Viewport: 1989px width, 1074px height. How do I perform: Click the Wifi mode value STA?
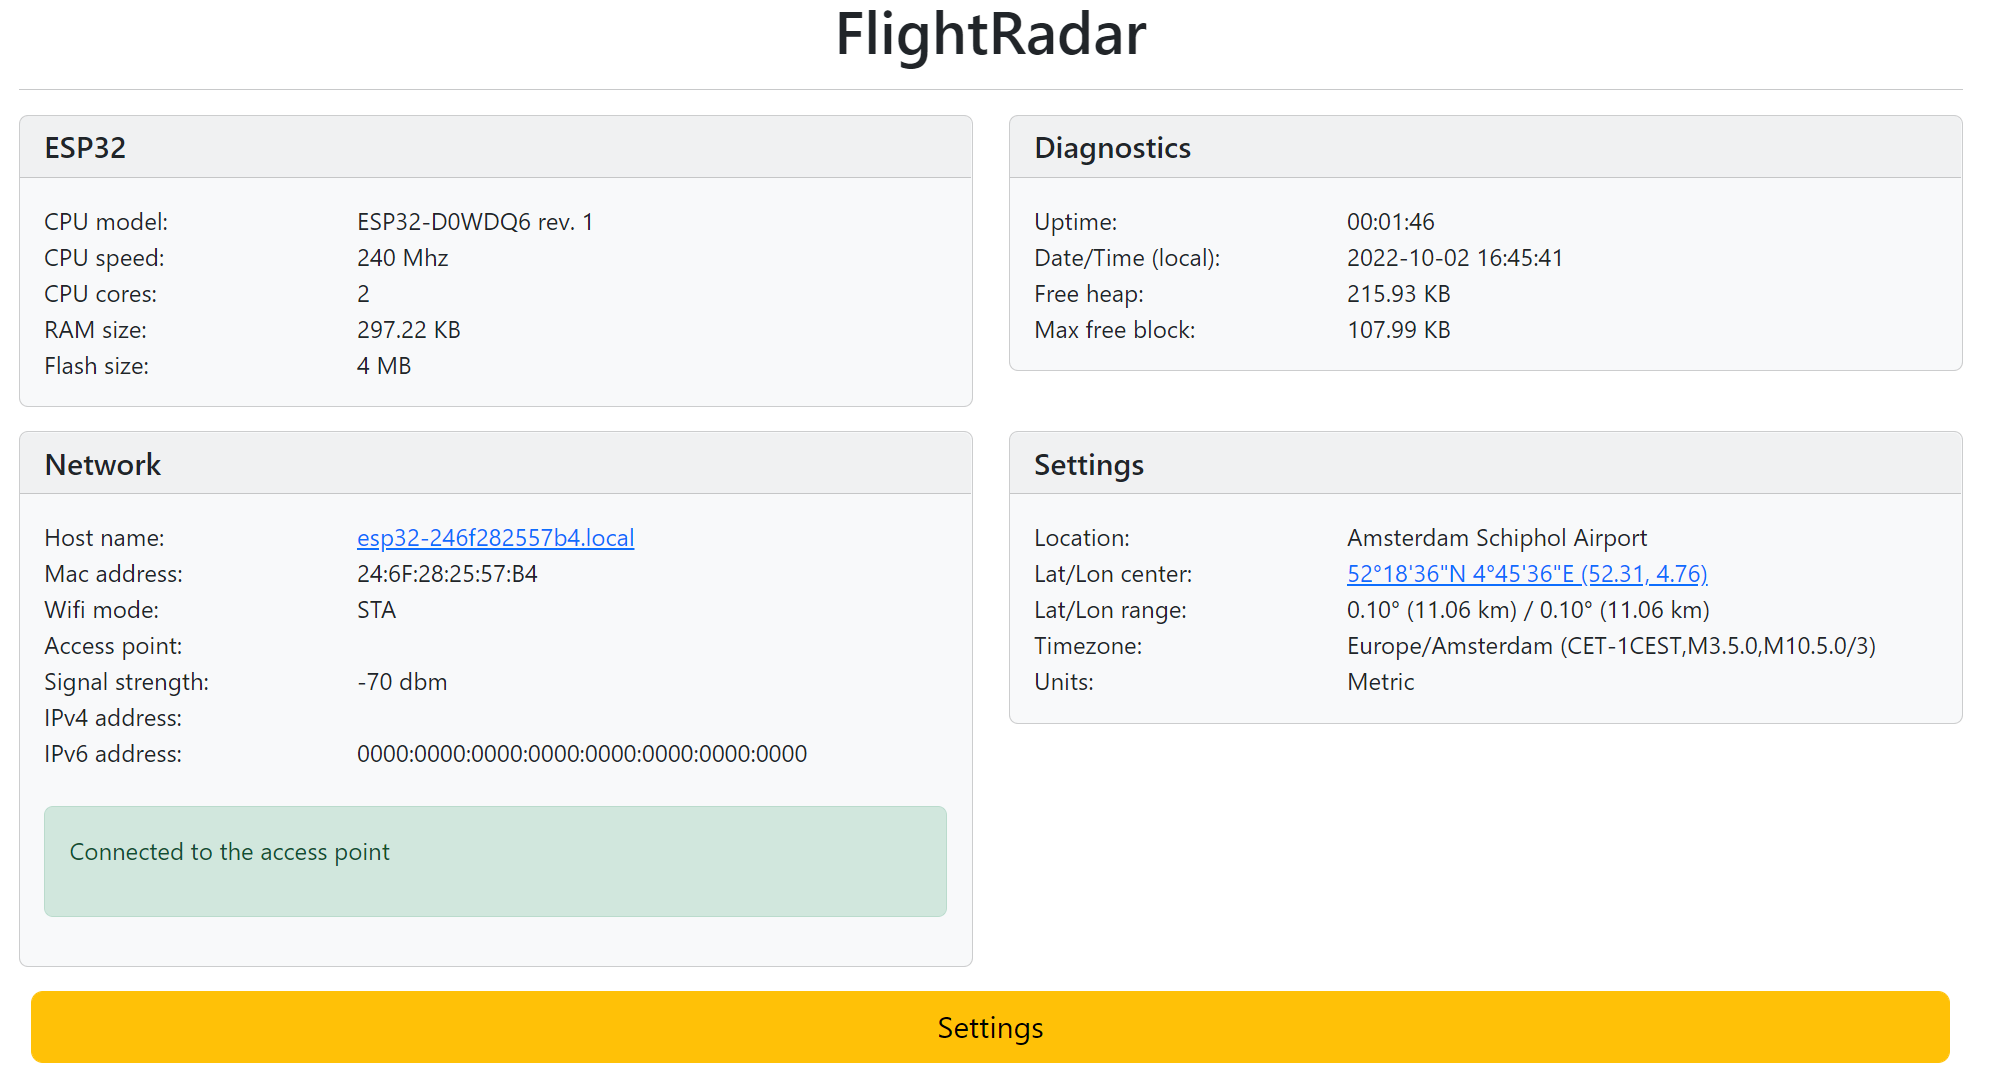376,610
